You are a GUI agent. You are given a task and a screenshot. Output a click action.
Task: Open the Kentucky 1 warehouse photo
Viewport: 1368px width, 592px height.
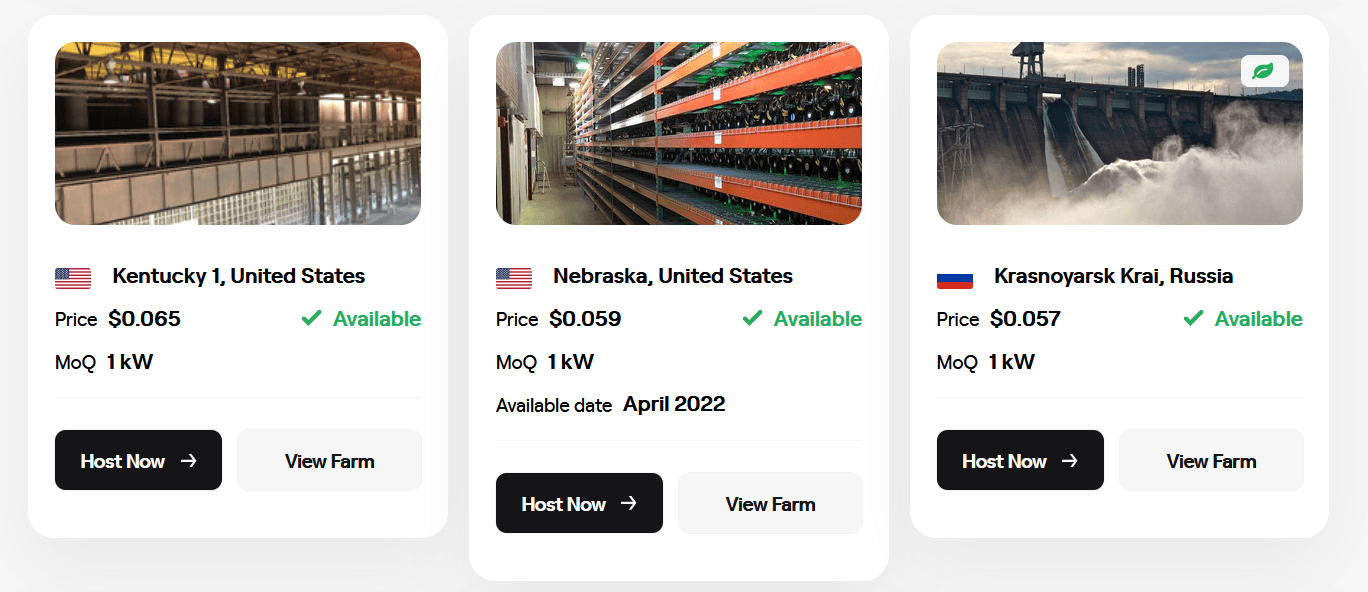click(238, 133)
